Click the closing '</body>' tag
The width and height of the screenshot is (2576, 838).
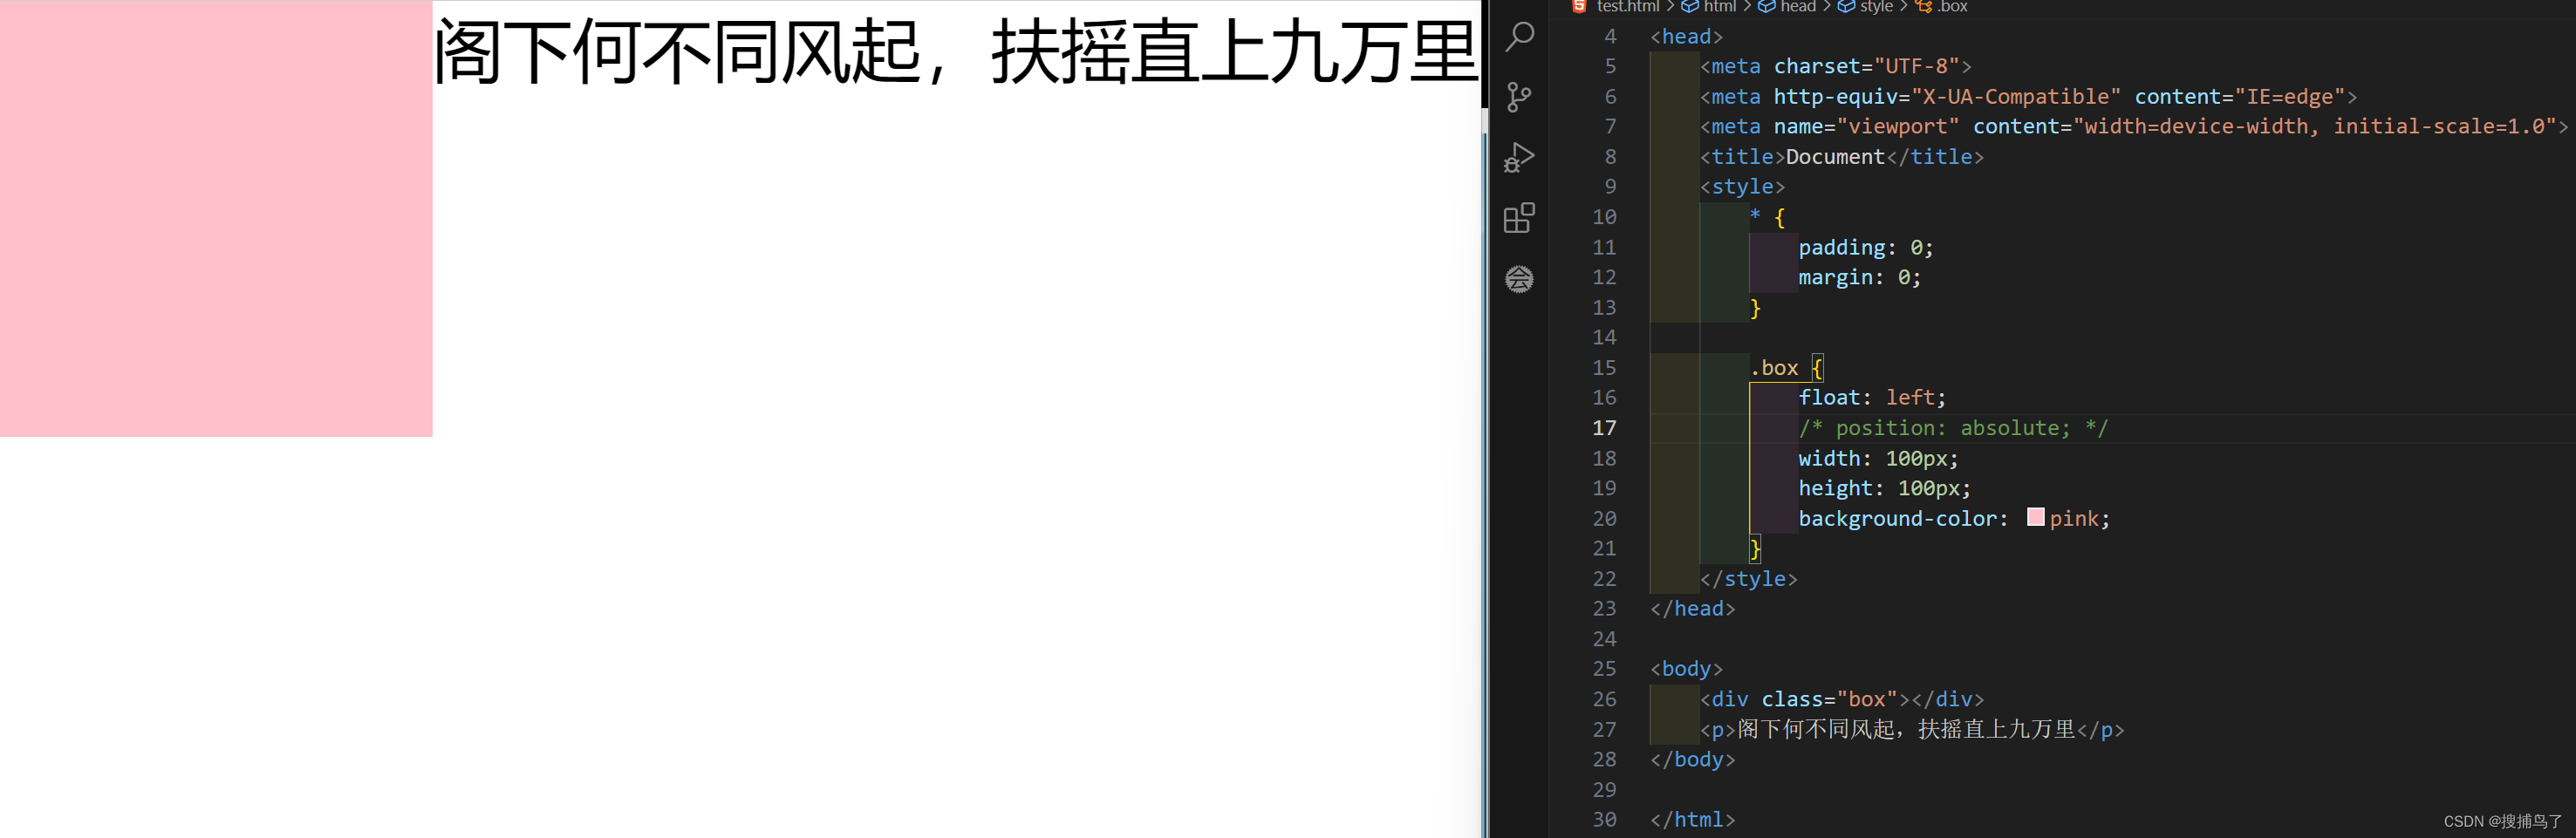click(1692, 760)
